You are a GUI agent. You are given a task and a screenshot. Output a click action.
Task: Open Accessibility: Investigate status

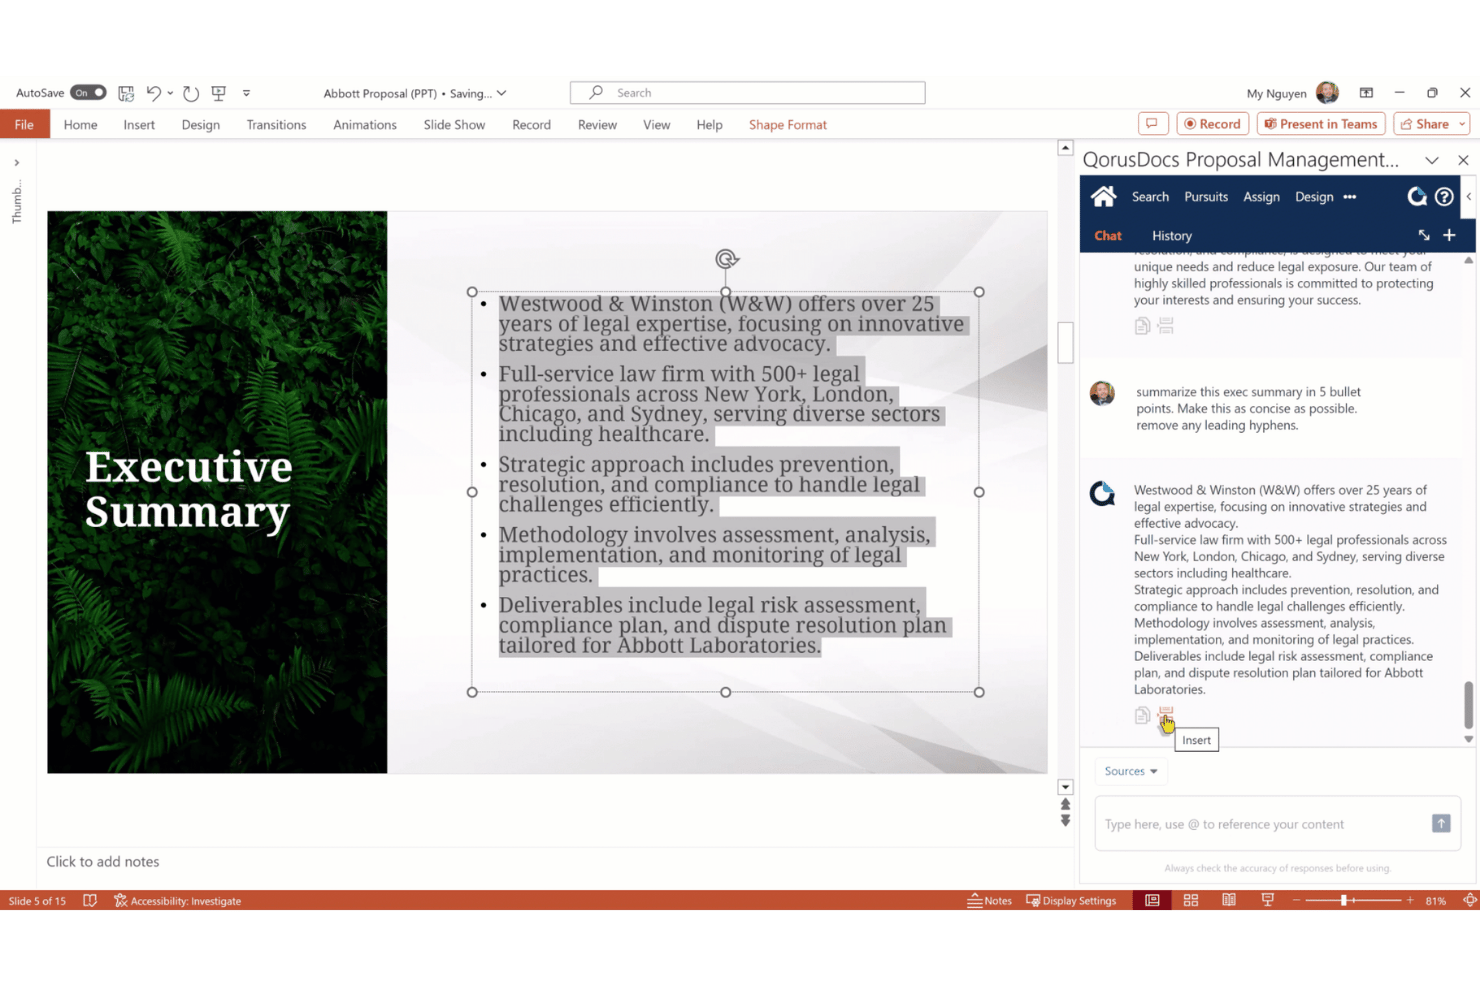coord(177,901)
